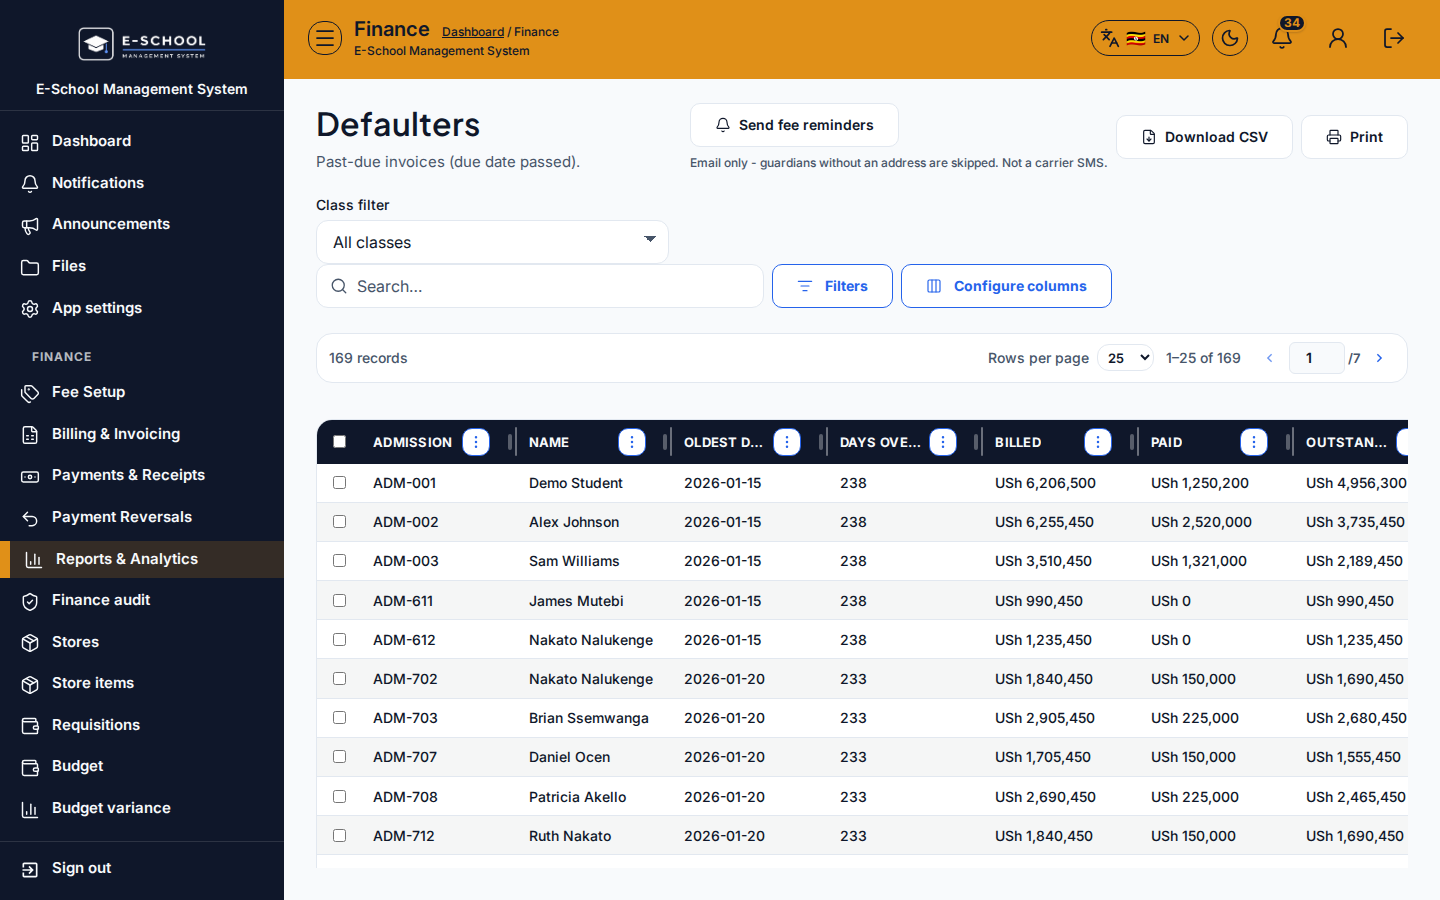Open Dashboard in sidebar

tap(142, 141)
